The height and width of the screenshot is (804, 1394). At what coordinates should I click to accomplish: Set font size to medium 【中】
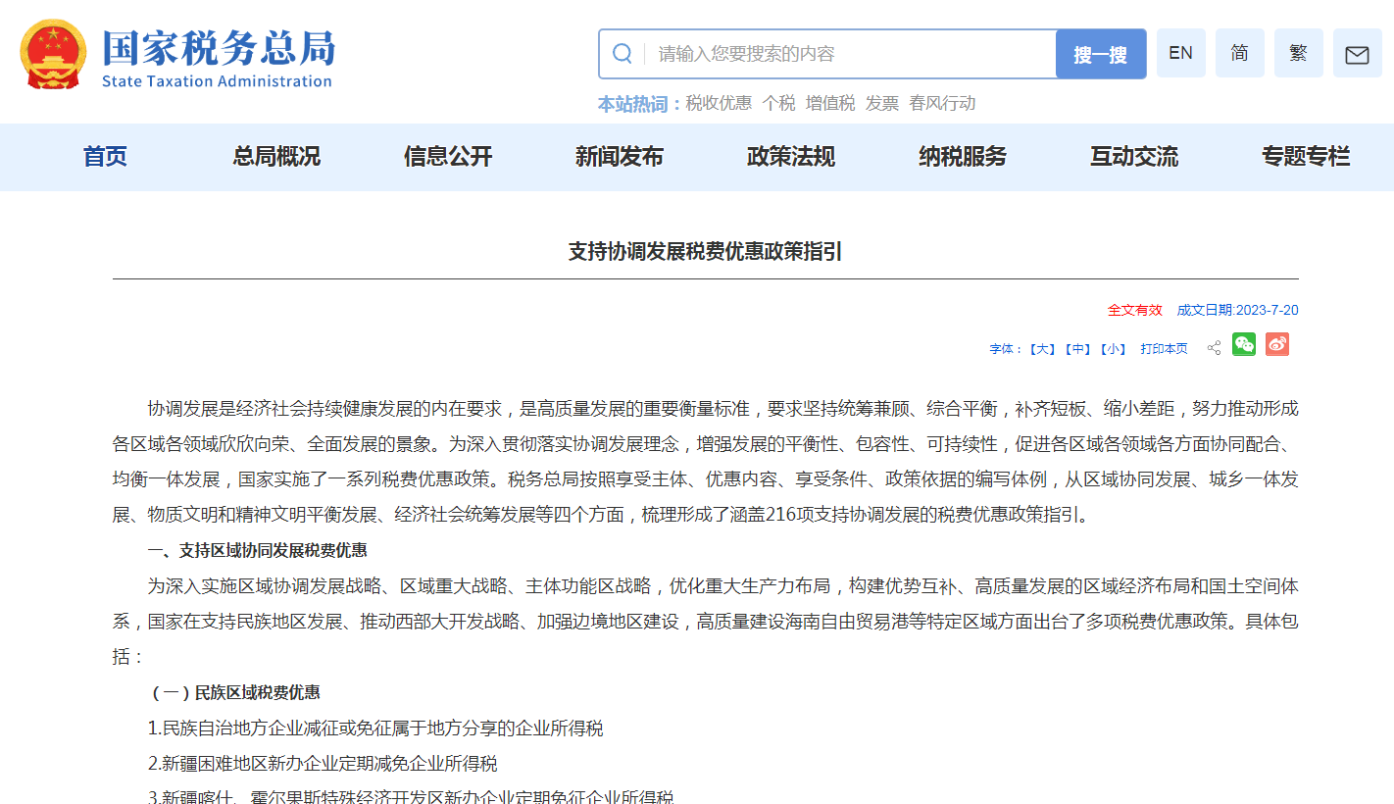(1078, 349)
